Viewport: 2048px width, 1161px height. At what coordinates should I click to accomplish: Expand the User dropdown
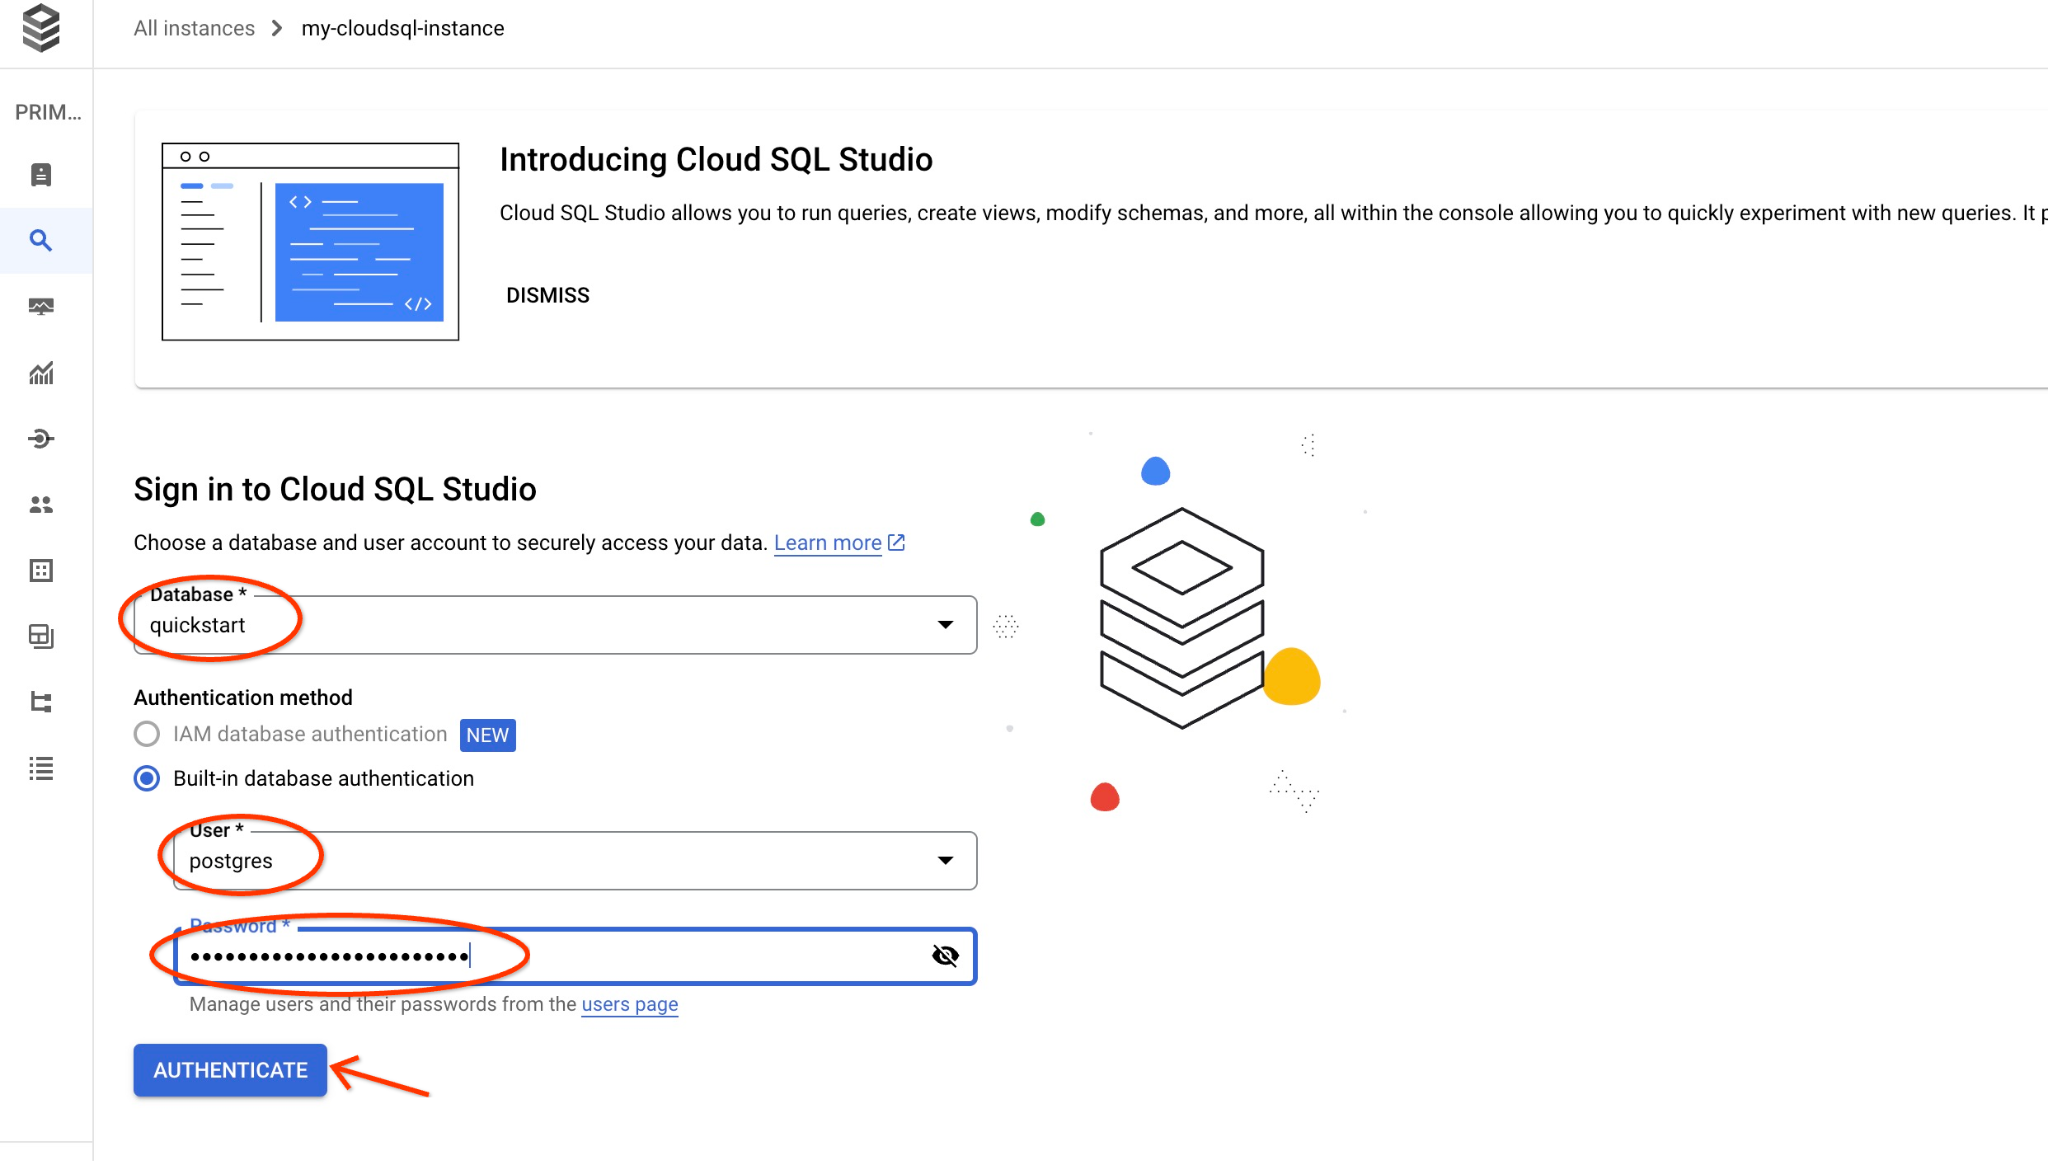(944, 861)
